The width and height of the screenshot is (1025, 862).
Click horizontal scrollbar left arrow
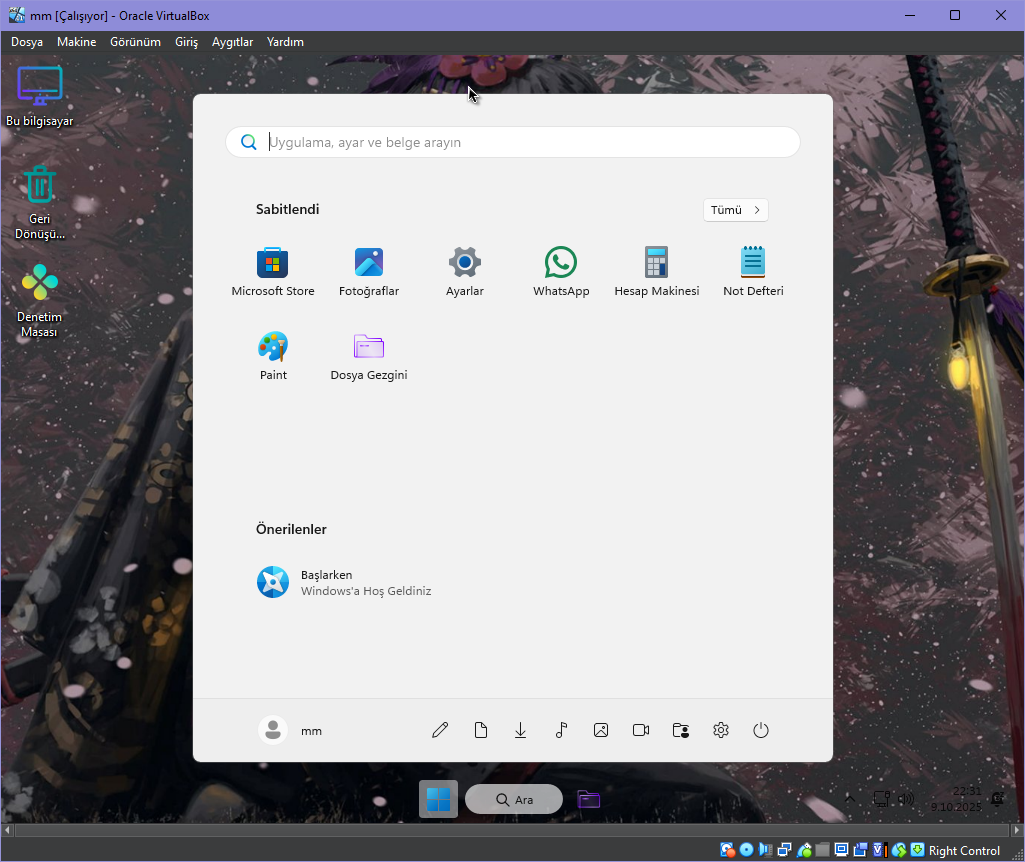pyautogui.click(x=7, y=830)
